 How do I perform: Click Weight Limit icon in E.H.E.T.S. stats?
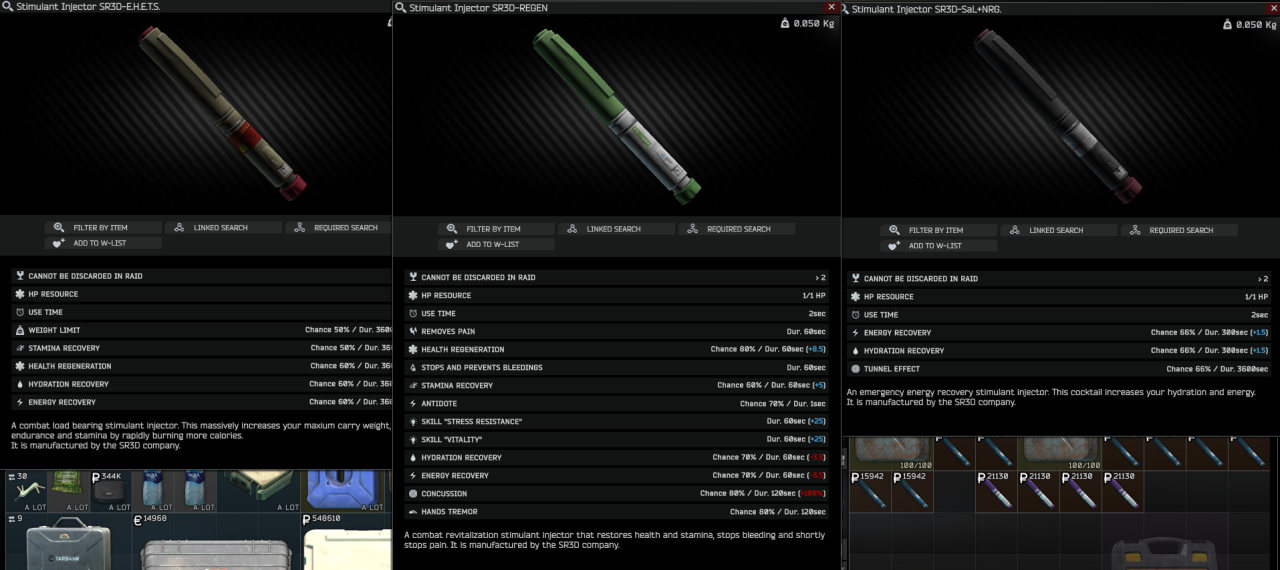(x=20, y=330)
